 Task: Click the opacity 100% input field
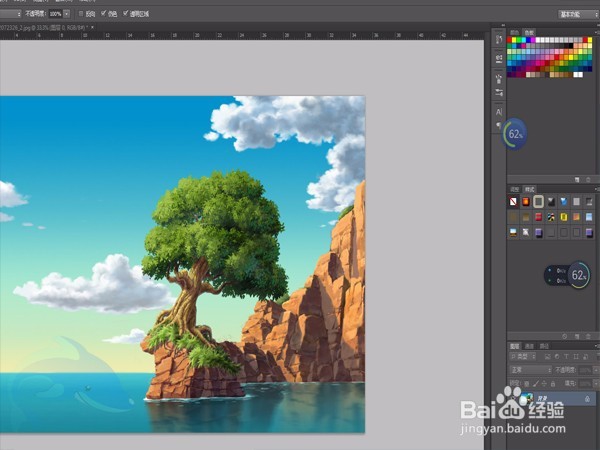click(55, 14)
